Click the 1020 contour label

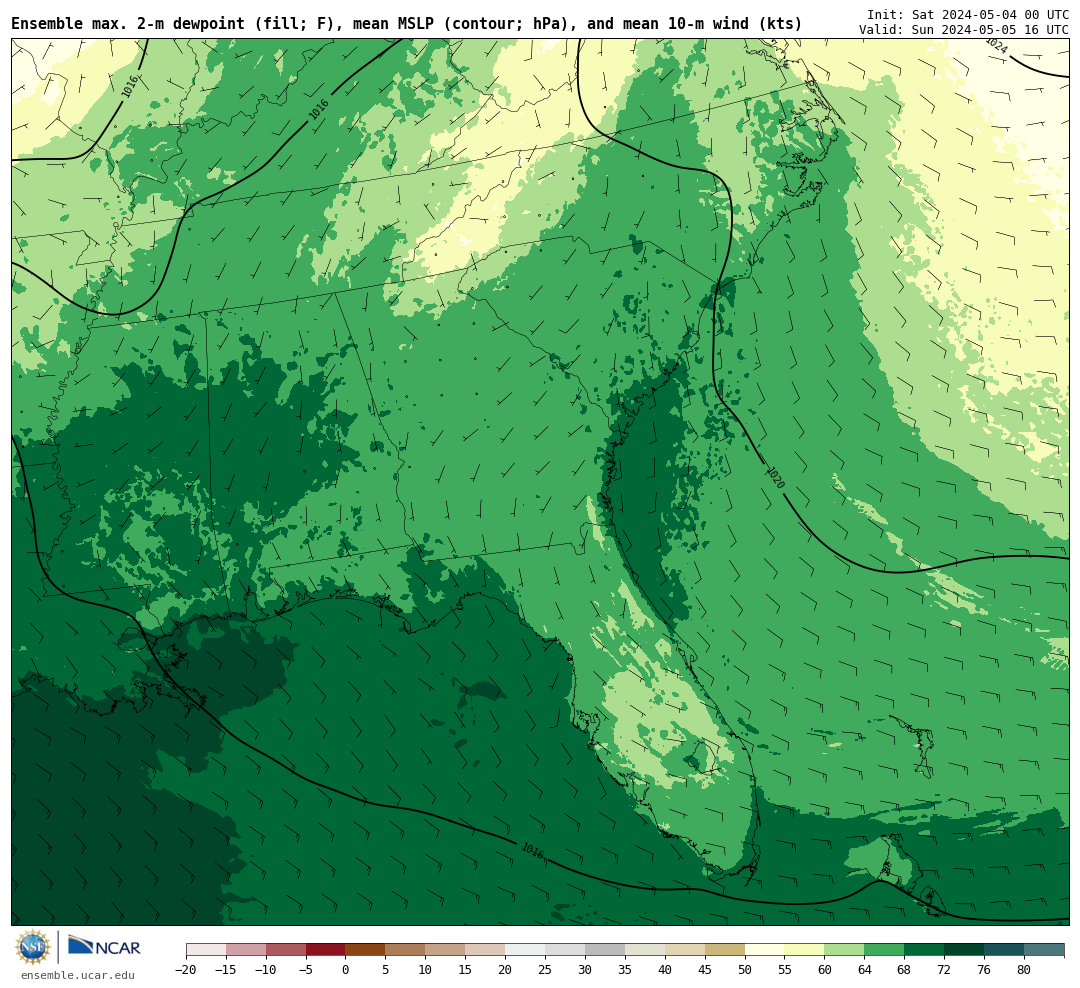[x=776, y=477]
